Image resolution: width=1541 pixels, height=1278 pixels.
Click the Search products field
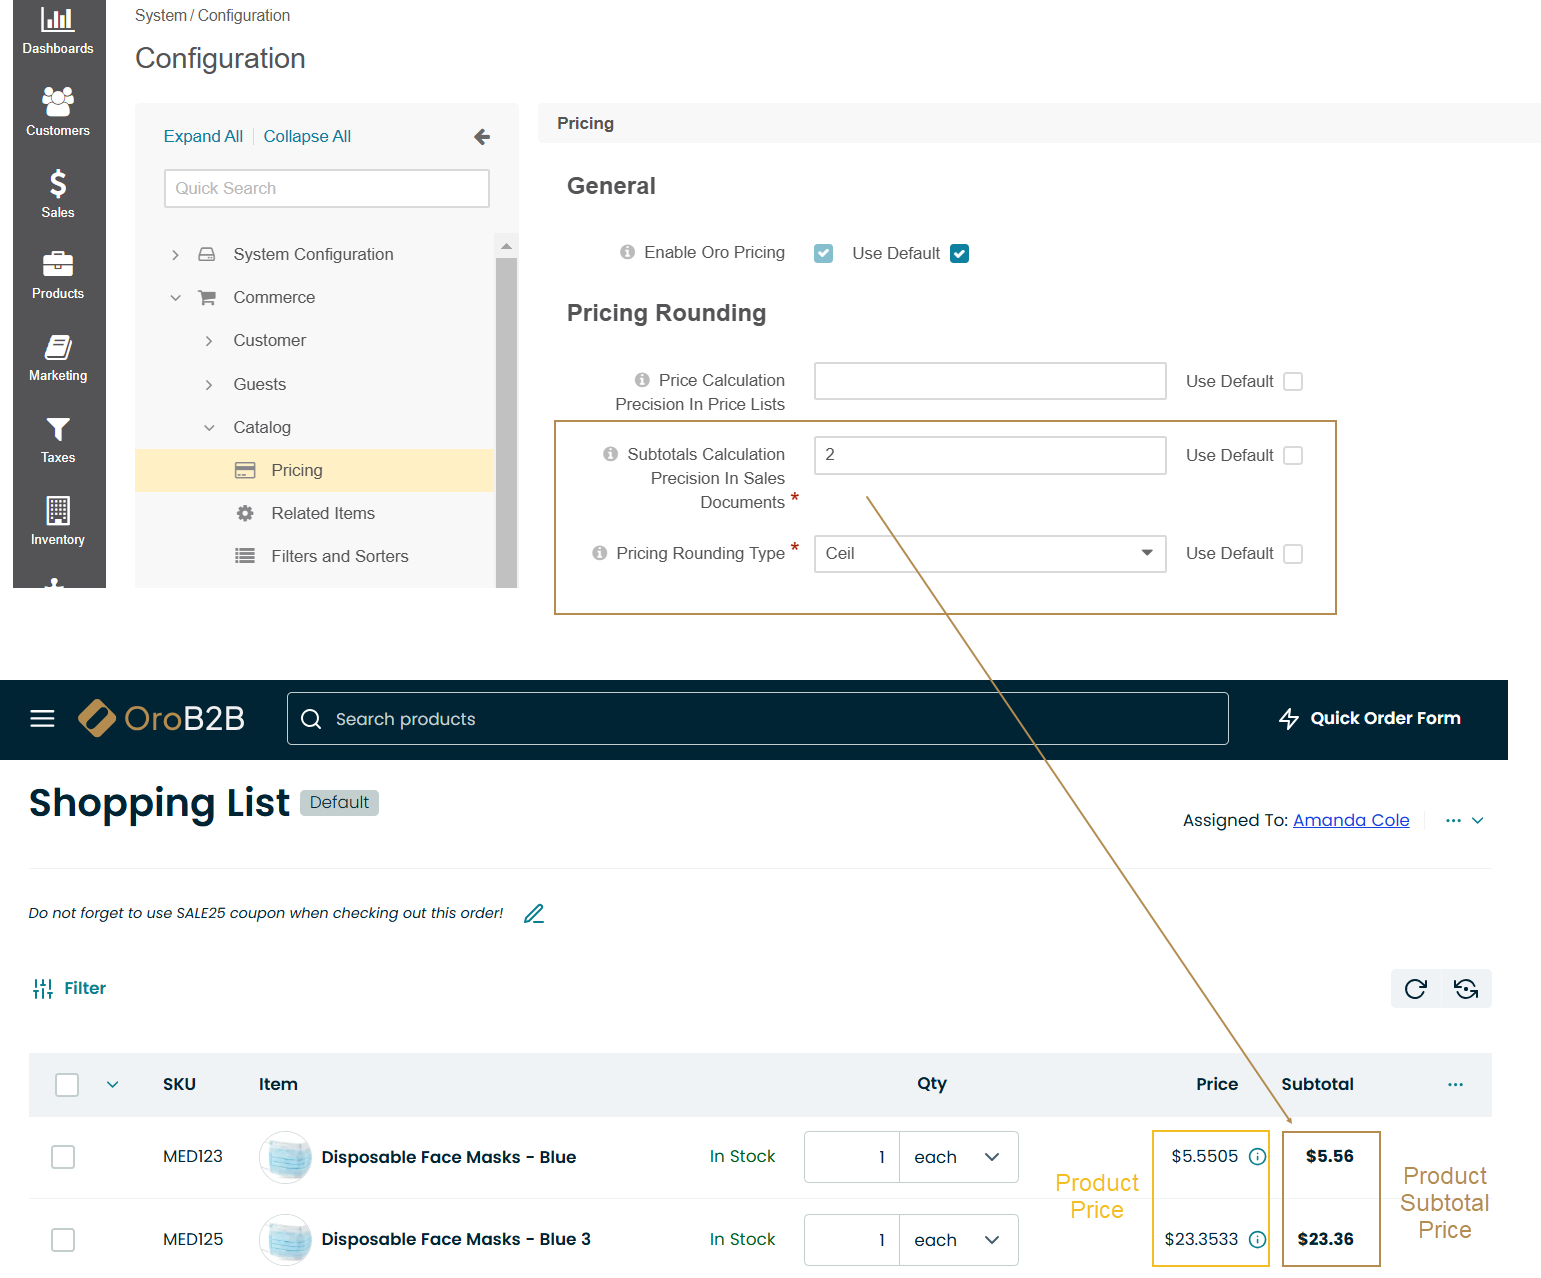[757, 719]
